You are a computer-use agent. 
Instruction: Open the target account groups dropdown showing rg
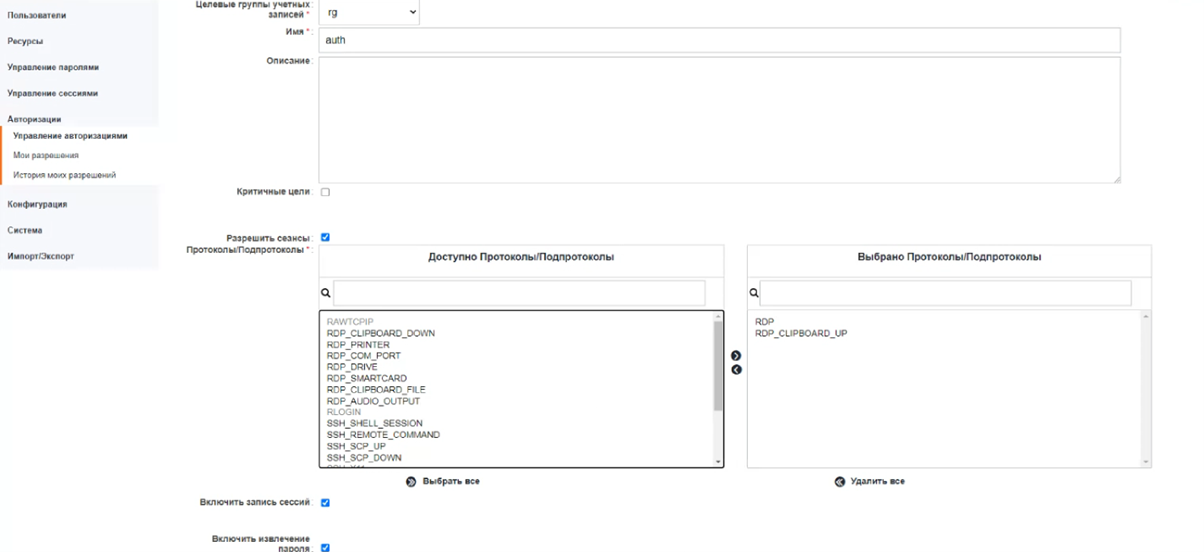click(369, 12)
